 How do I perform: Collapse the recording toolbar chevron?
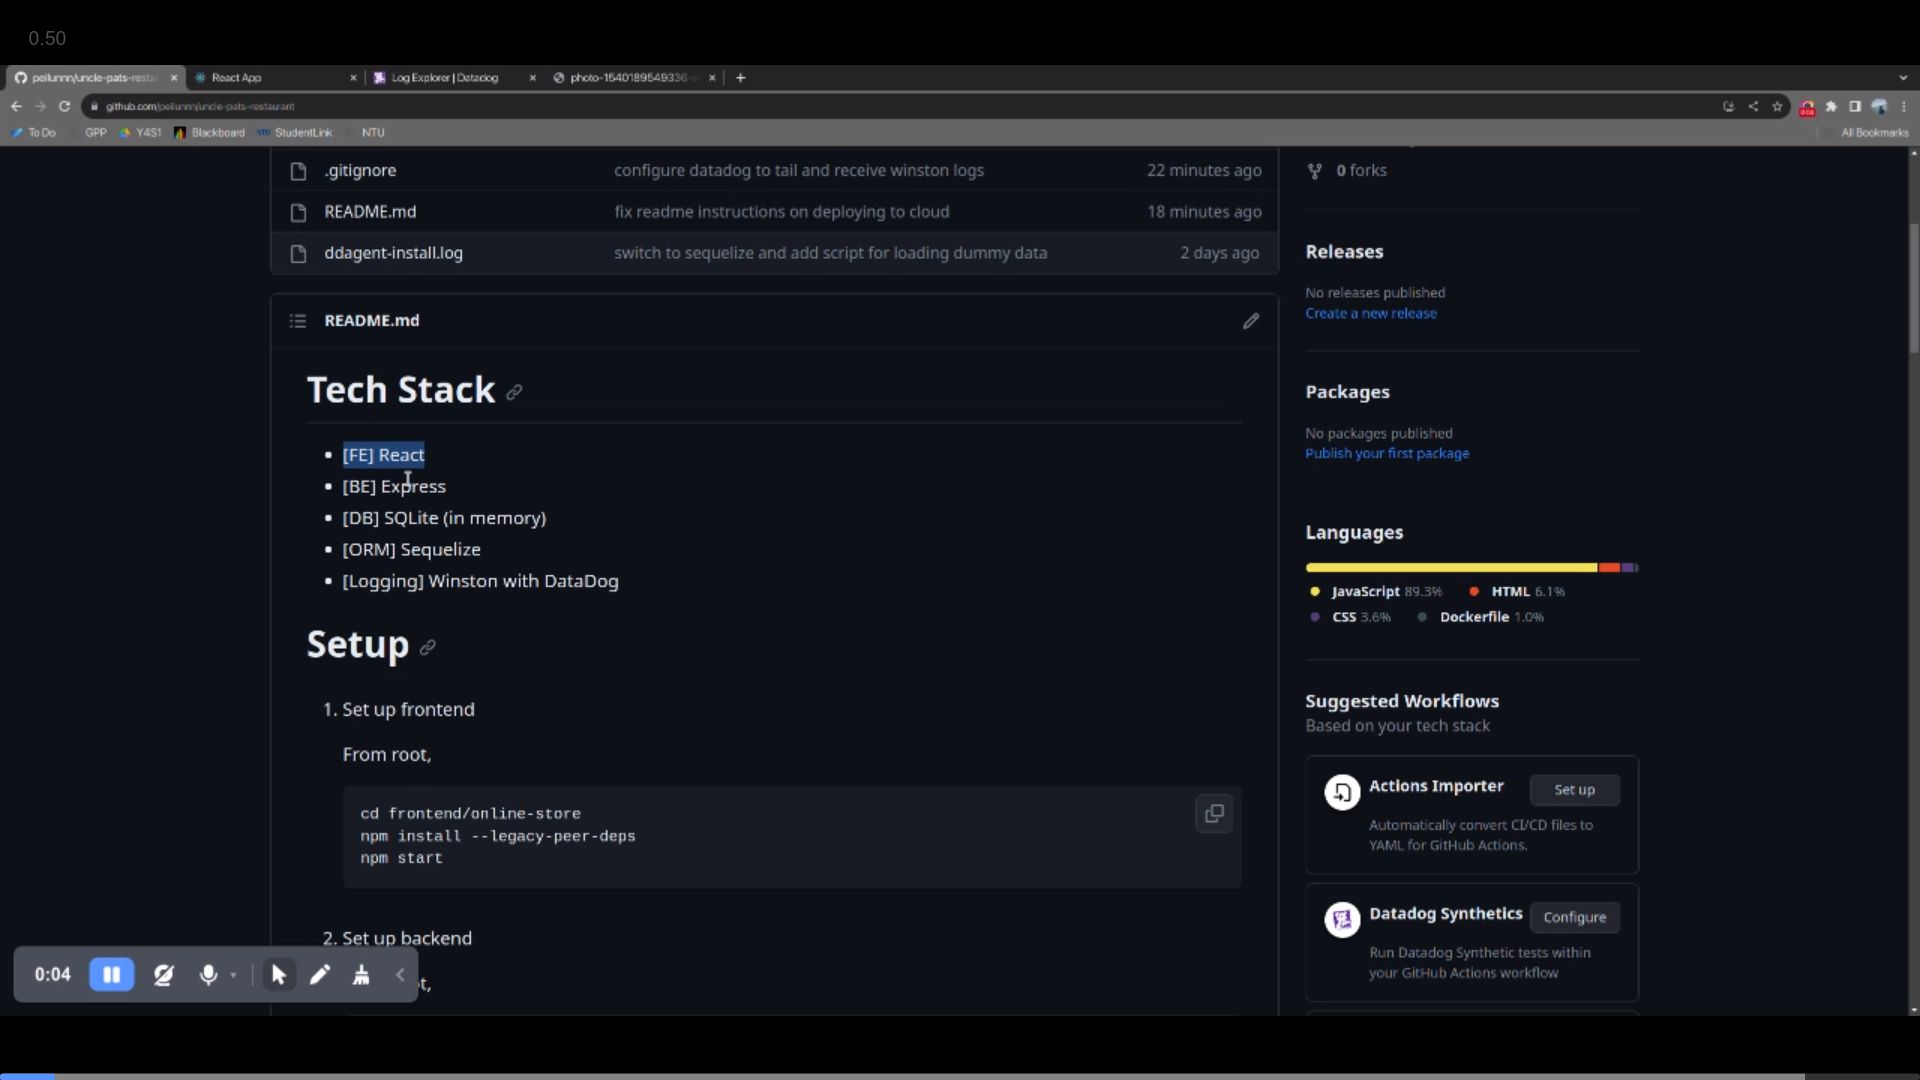point(400,974)
